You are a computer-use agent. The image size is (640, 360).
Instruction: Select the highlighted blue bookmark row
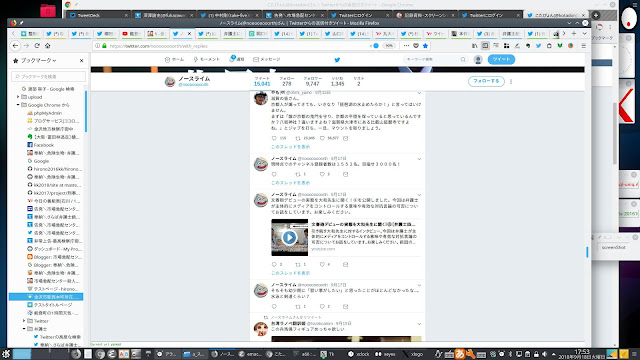46,297
